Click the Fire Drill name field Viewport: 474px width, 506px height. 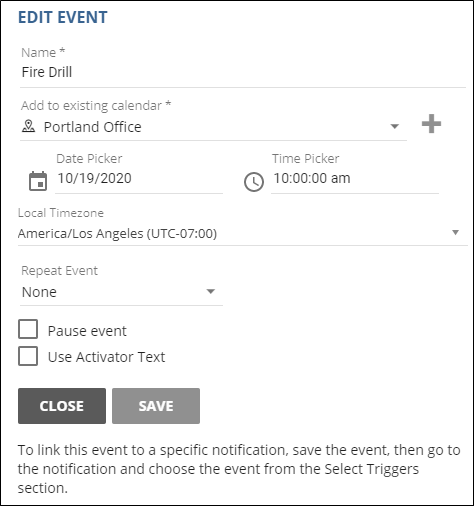pyautogui.click(x=243, y=72)
